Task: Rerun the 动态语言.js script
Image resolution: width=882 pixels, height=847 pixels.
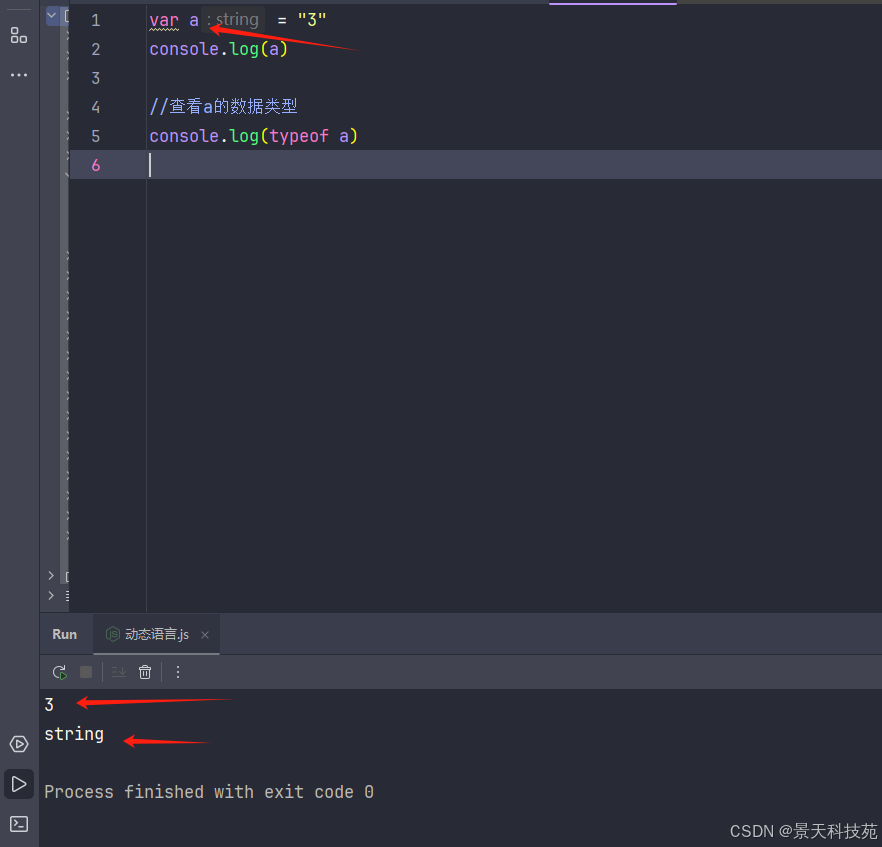Action: (60, 672)
